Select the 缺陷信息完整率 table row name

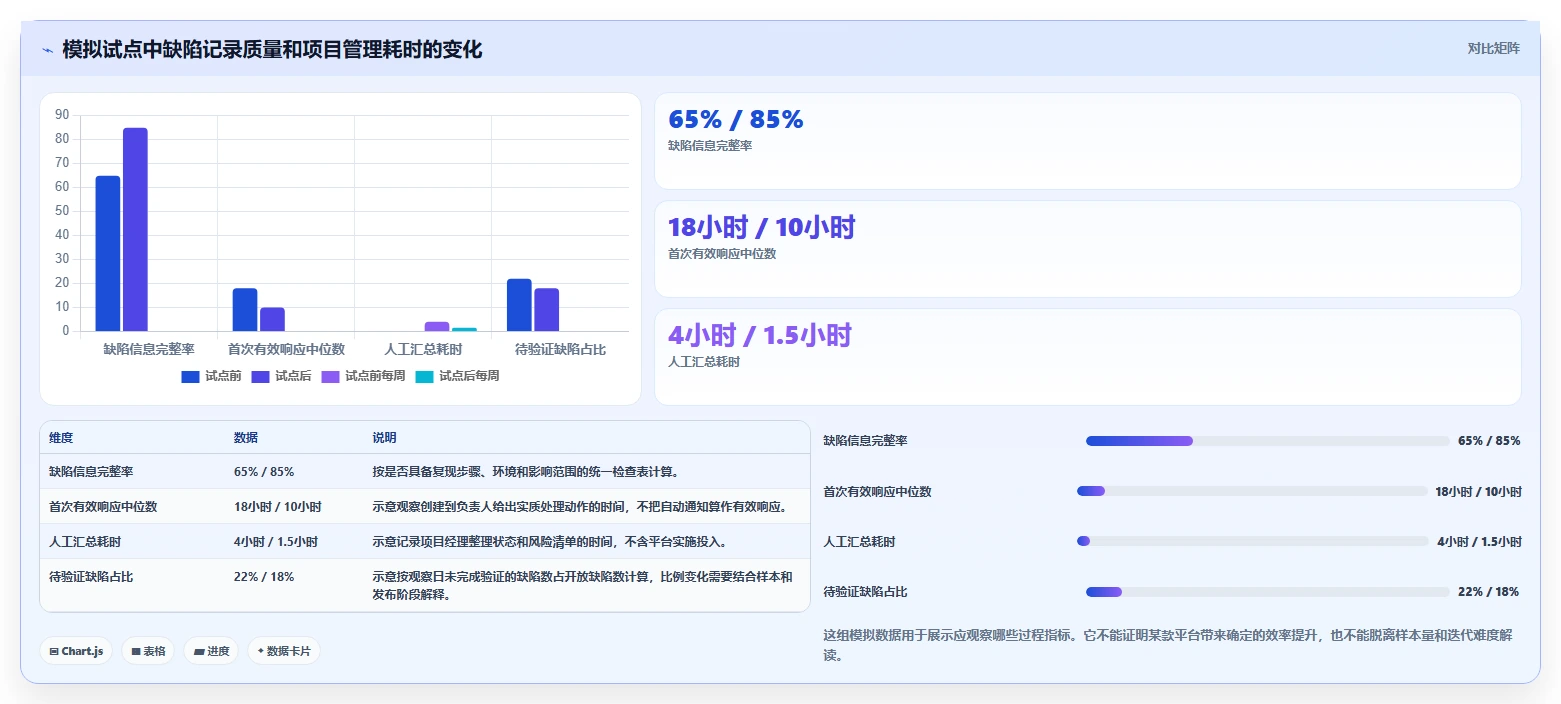tap(91, 471)
